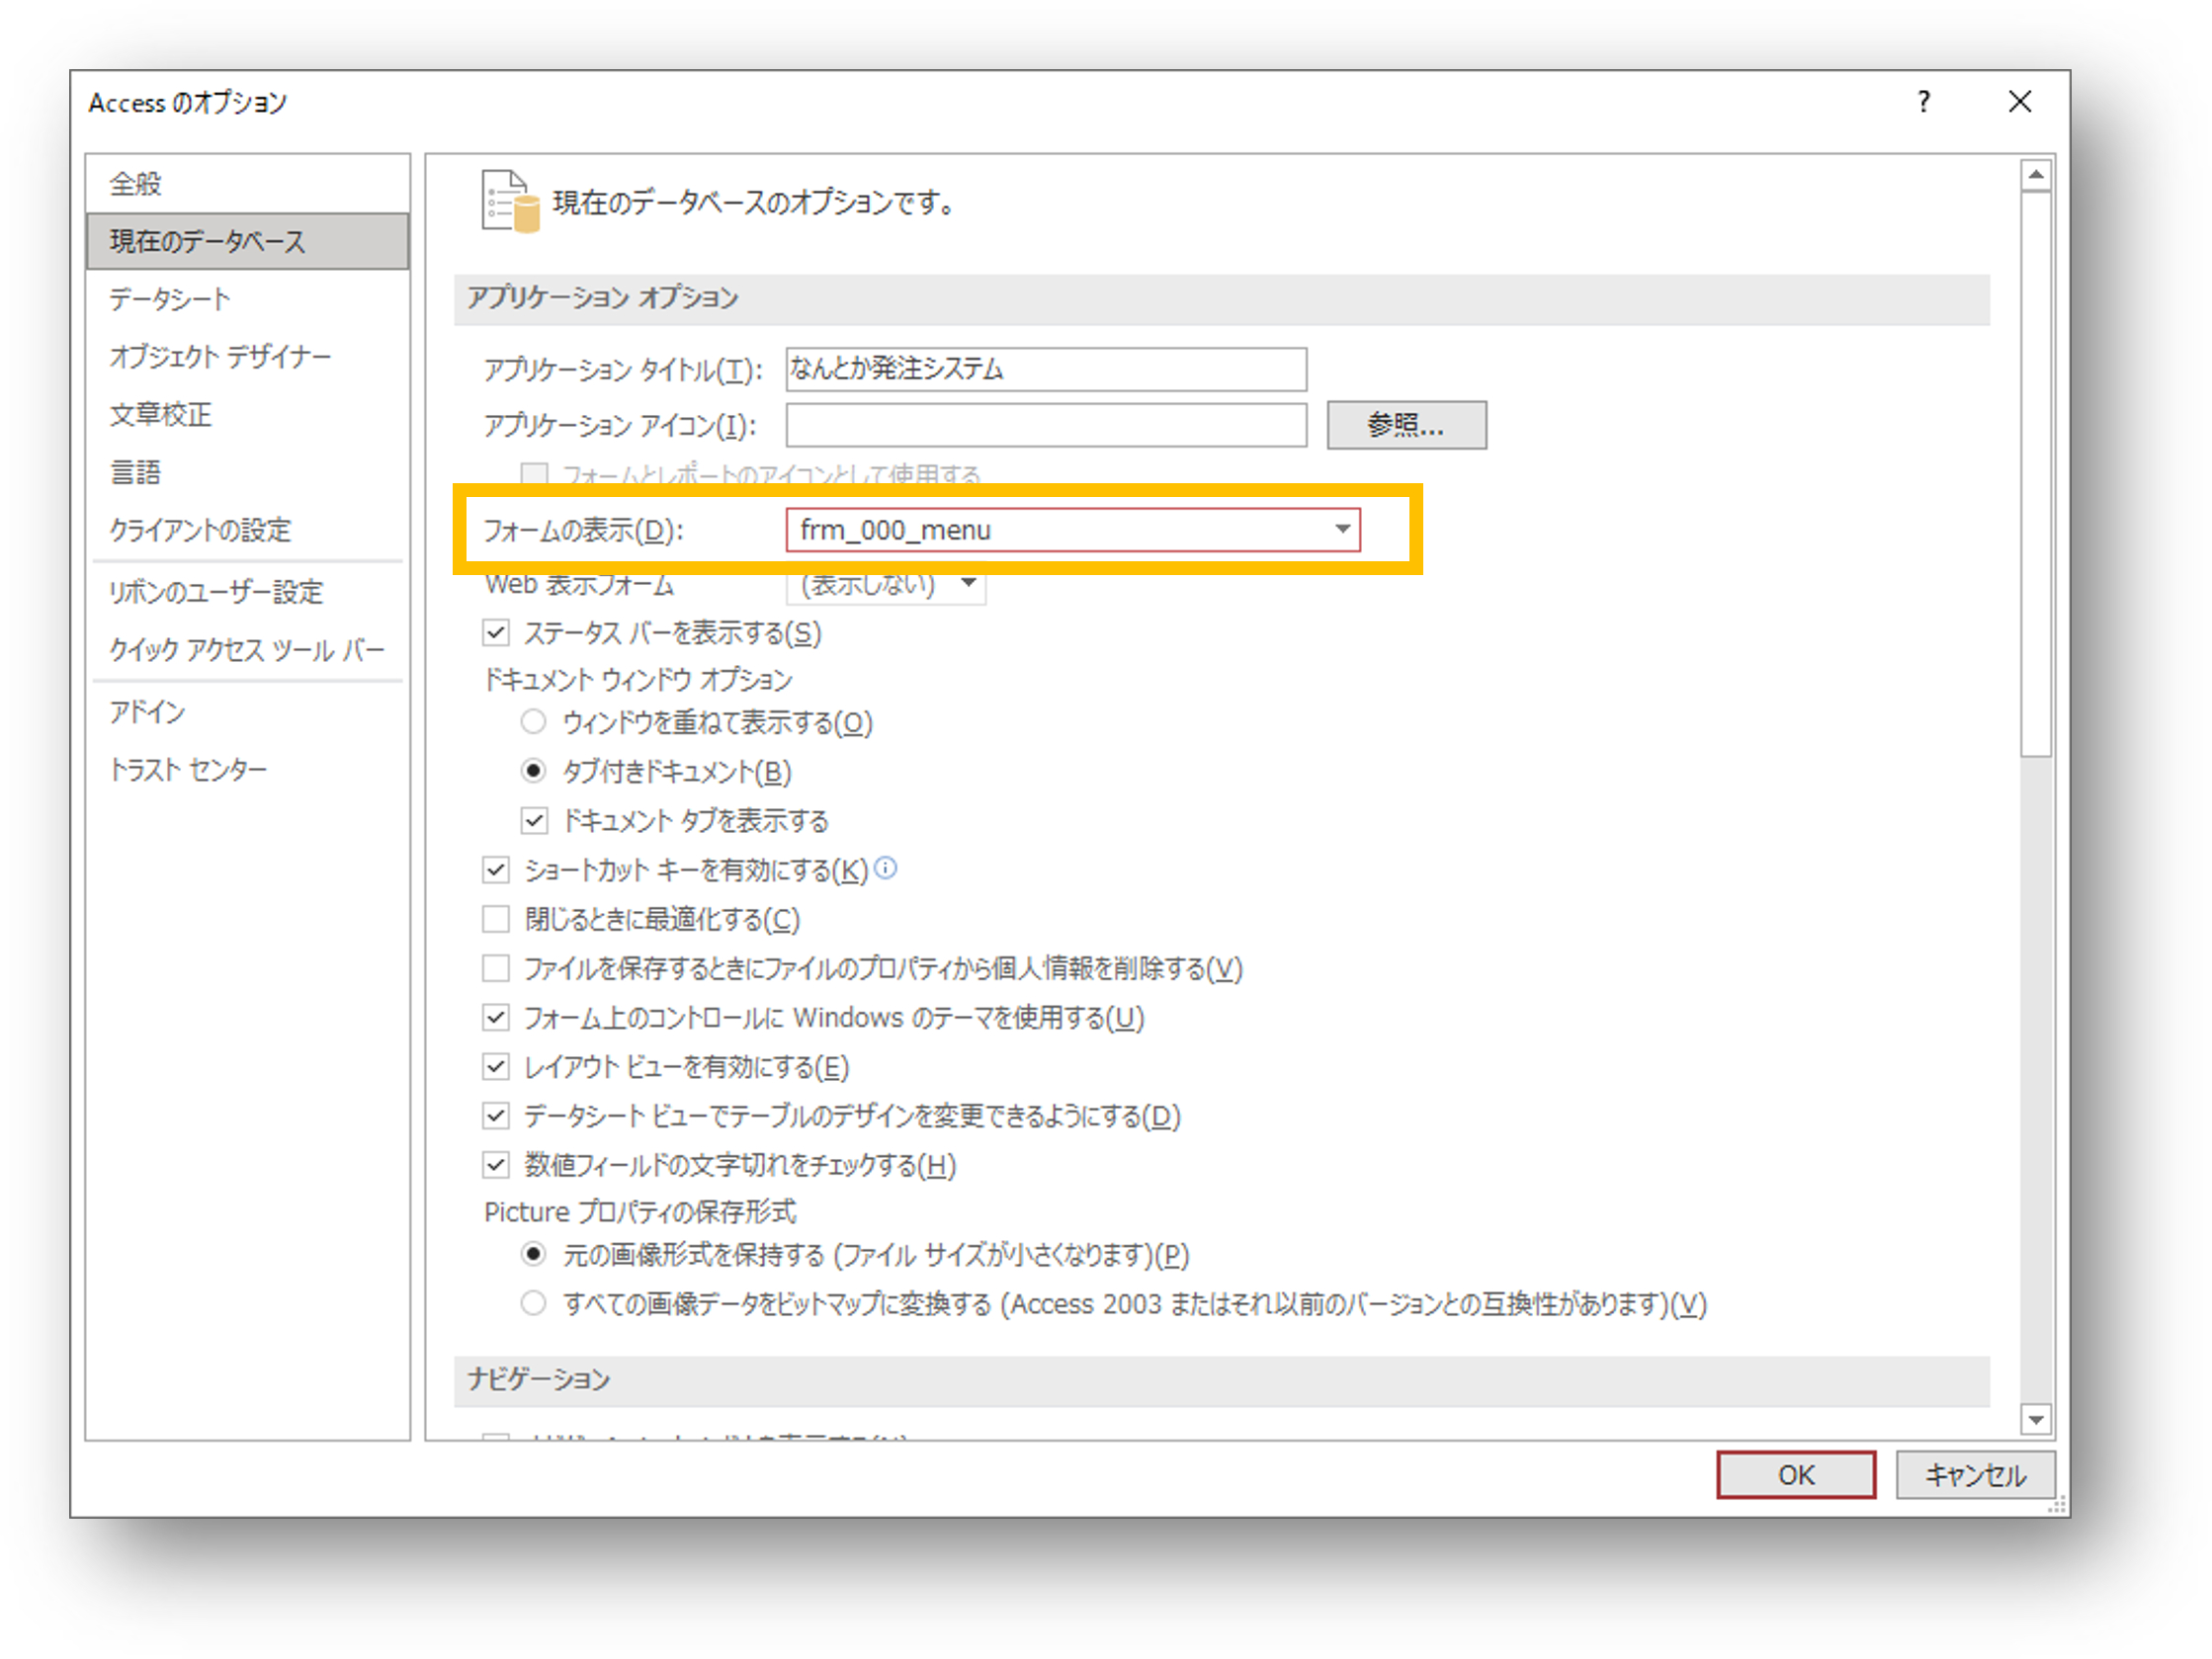Click the scrollbar down arrow
This screenshot has width=2212, height=1659.
point(2036,1419)
